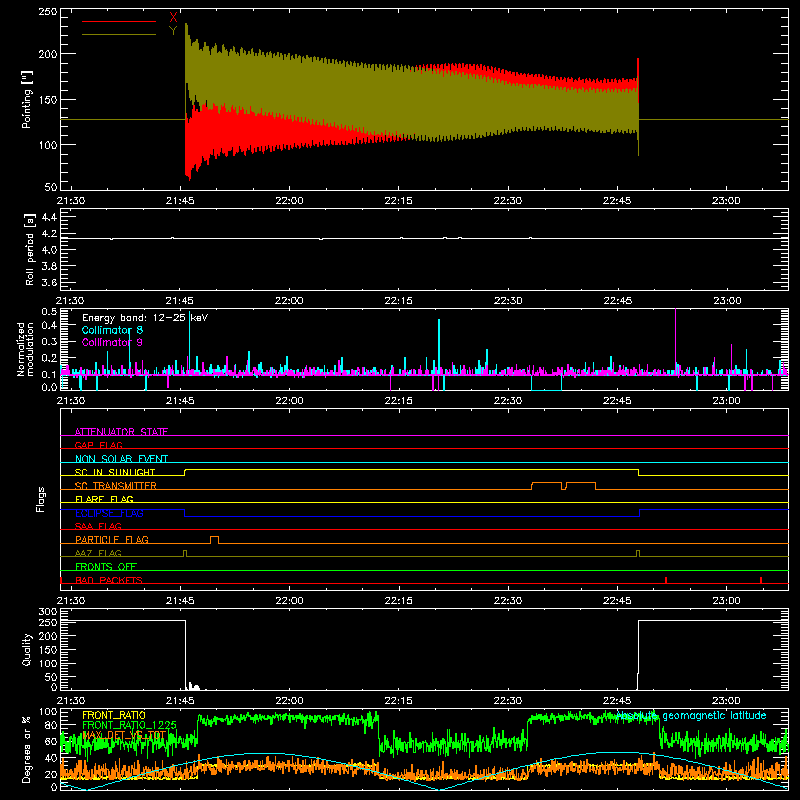Click 21:30 tick under the Flags plot

[70, 601]
